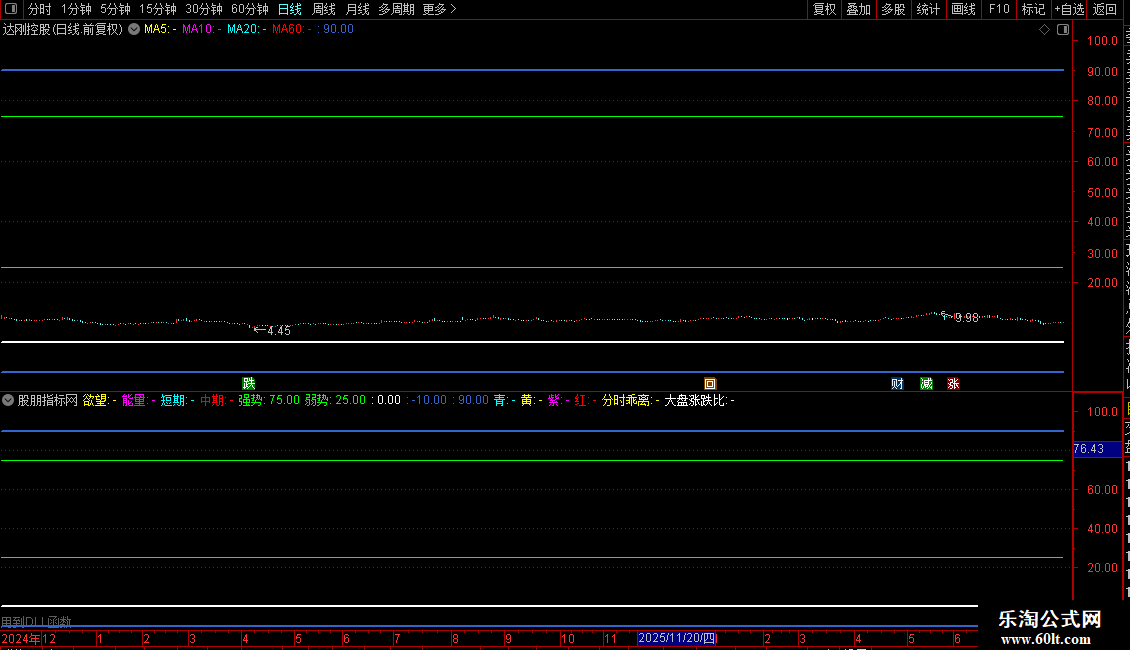Select the 60分钟 period
Image resolution: width=1130 pixels, height=650 pixels.
[x=250, y=9]
